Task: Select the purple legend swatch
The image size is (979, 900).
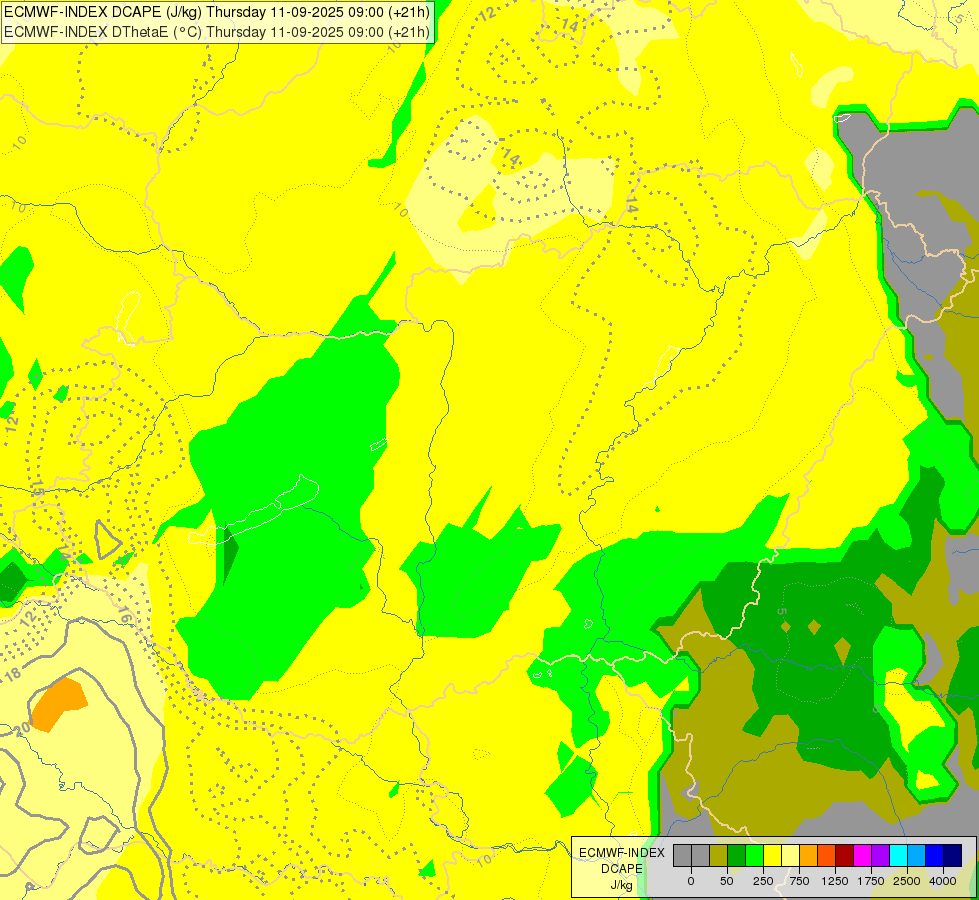Action: coord(880,855)
